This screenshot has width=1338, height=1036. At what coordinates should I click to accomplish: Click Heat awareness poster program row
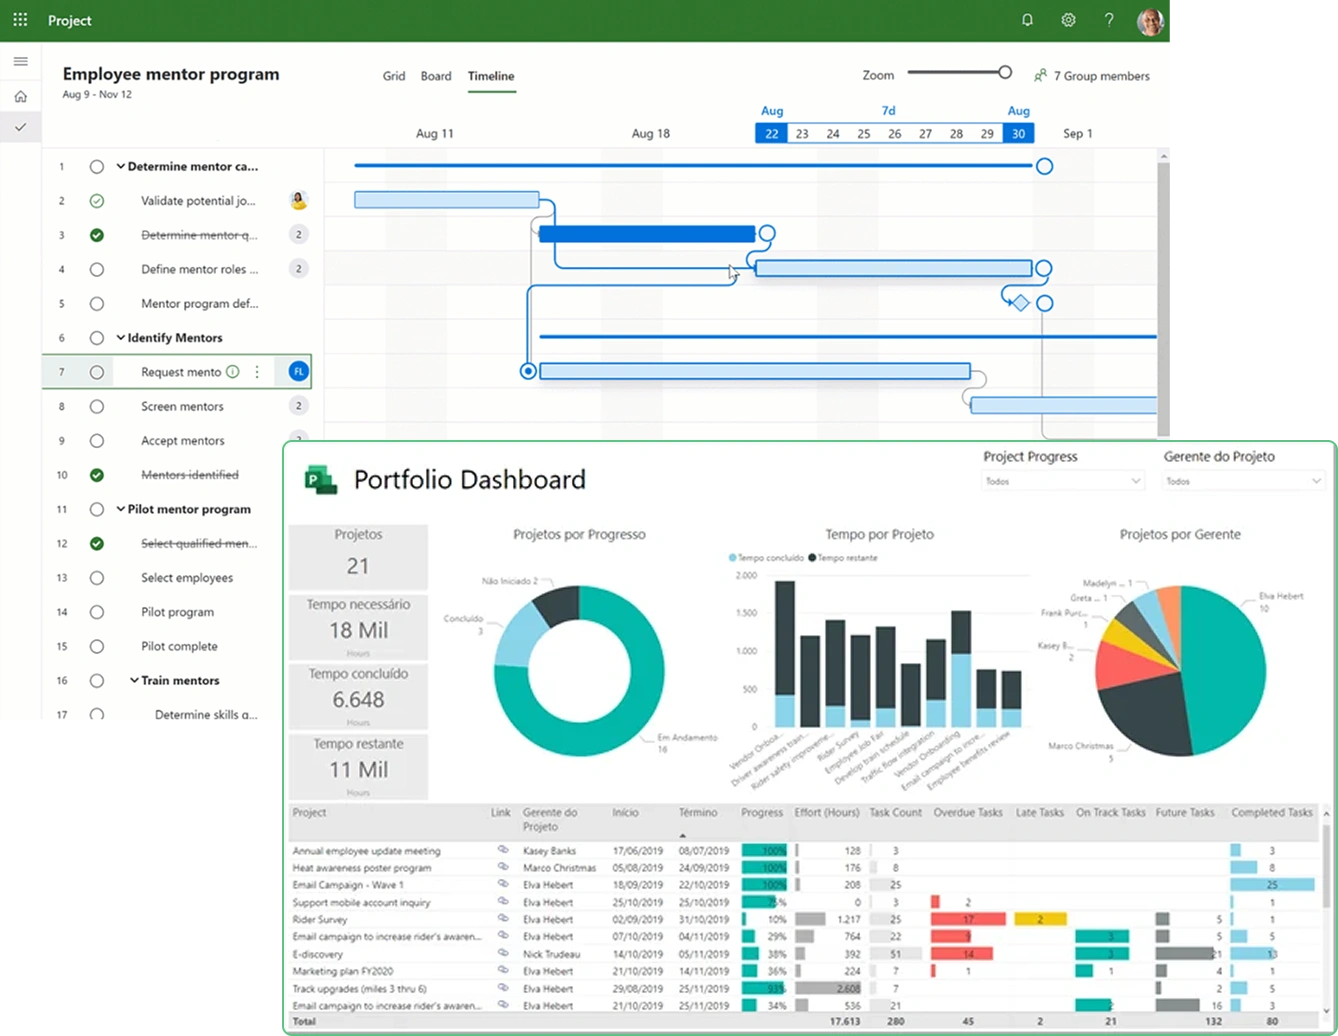[362, 868]
